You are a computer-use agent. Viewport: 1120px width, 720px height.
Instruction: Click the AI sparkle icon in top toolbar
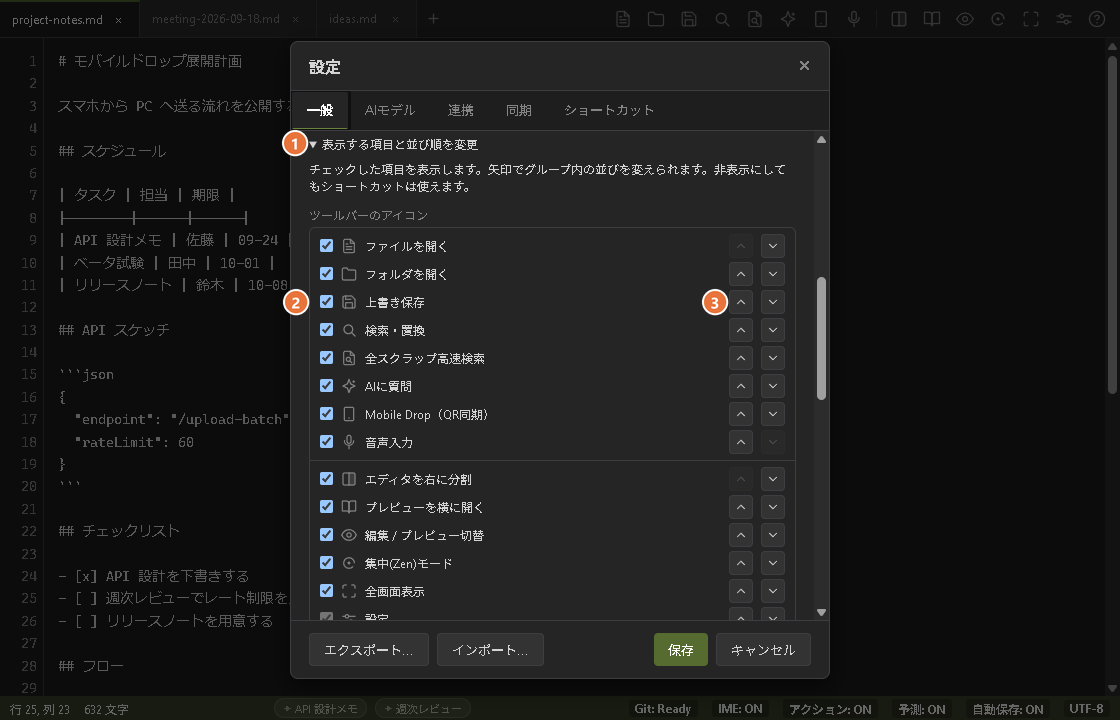pyautogui.click(x=788, y=19)
